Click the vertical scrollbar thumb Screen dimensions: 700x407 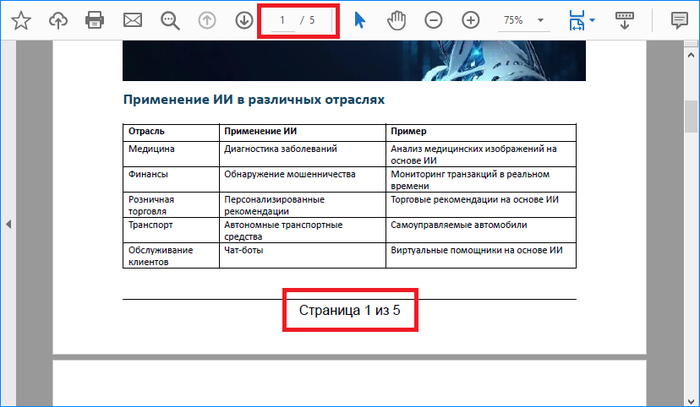click(691, 116)
